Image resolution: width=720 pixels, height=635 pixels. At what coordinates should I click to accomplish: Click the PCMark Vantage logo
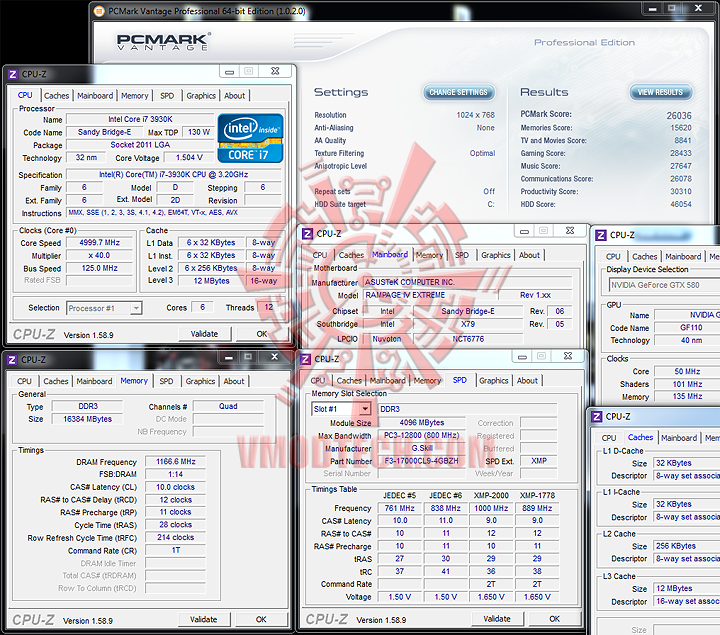[x=164, y=42]
